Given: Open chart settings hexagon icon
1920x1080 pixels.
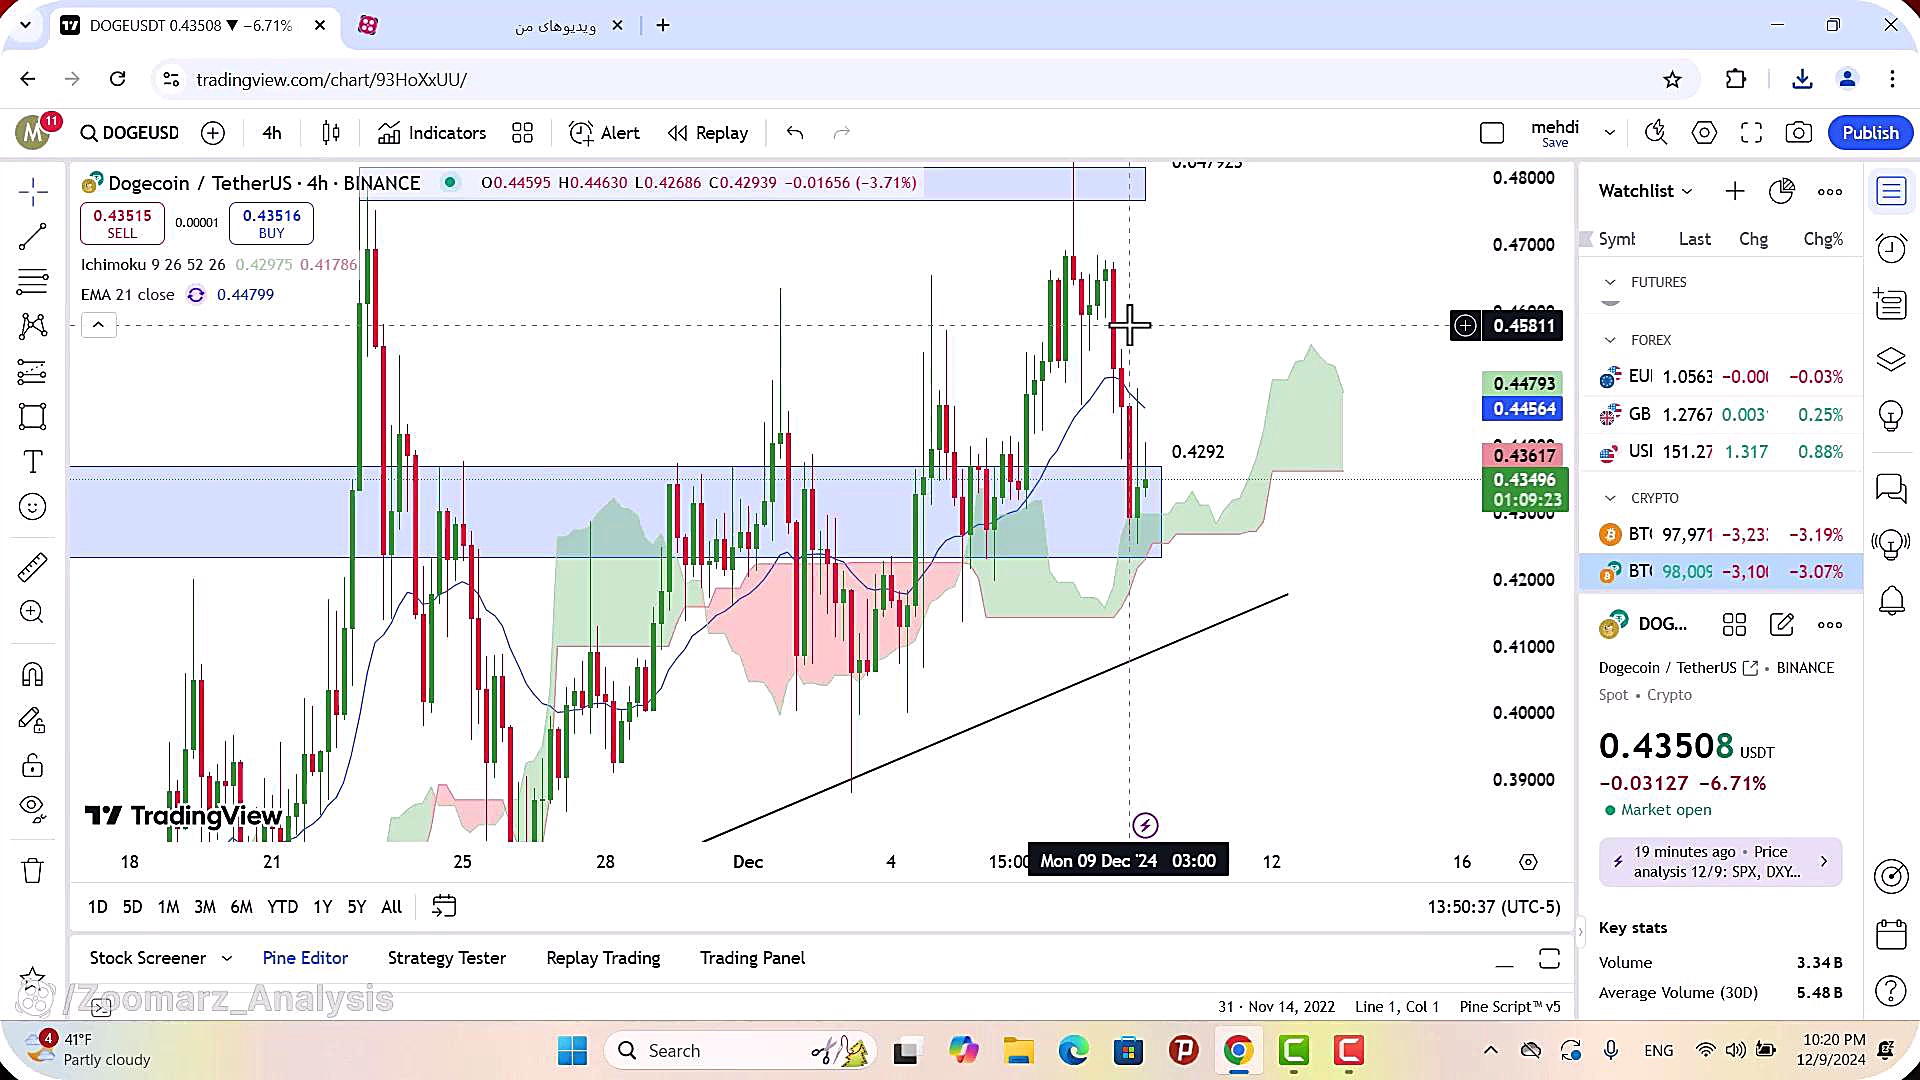Looking at the screenshot, I should point(1704,132).
